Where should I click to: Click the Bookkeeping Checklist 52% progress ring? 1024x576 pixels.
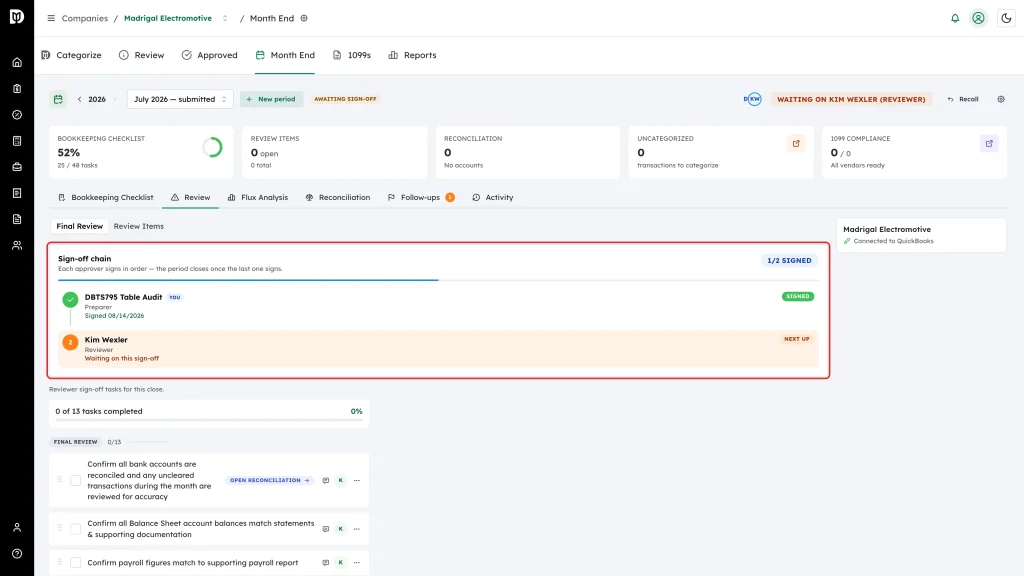(212, 148)
